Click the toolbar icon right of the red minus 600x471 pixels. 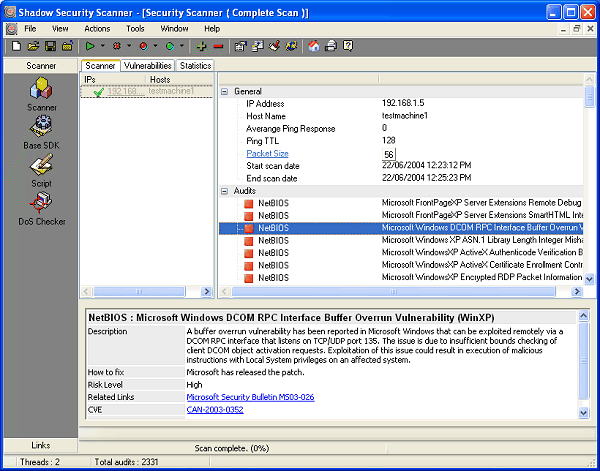coord(240,46)
